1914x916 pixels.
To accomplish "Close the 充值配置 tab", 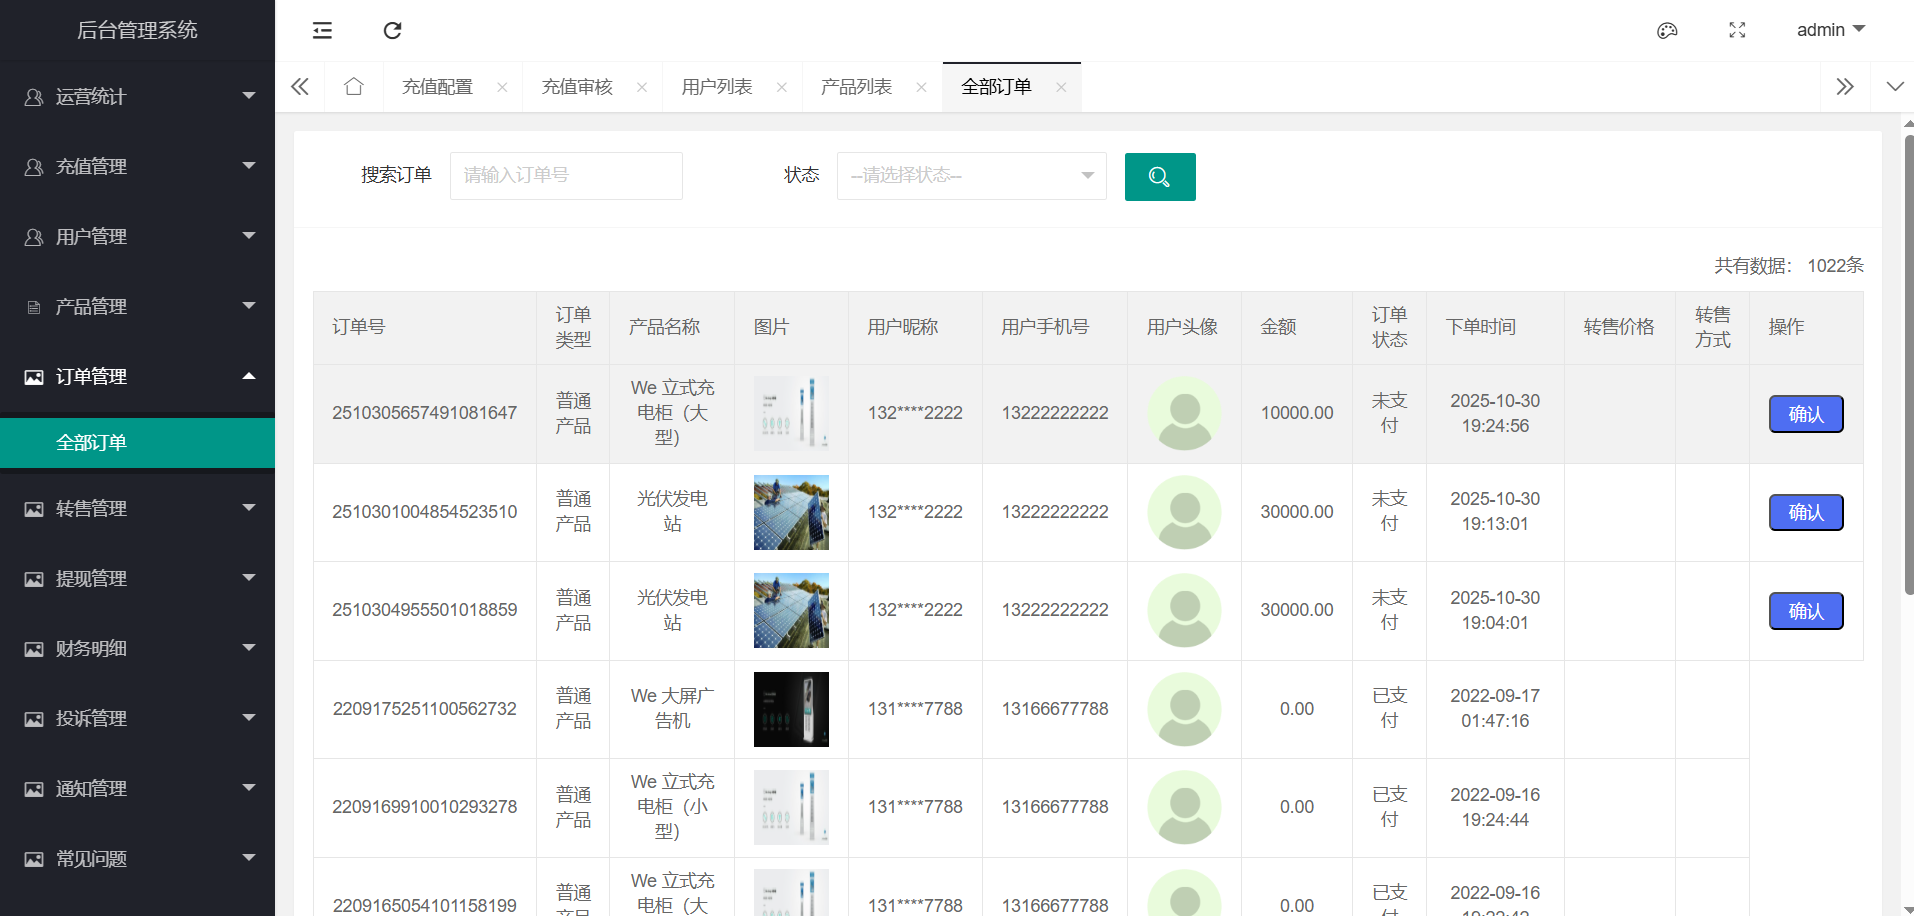I will [x=502, y=87].
